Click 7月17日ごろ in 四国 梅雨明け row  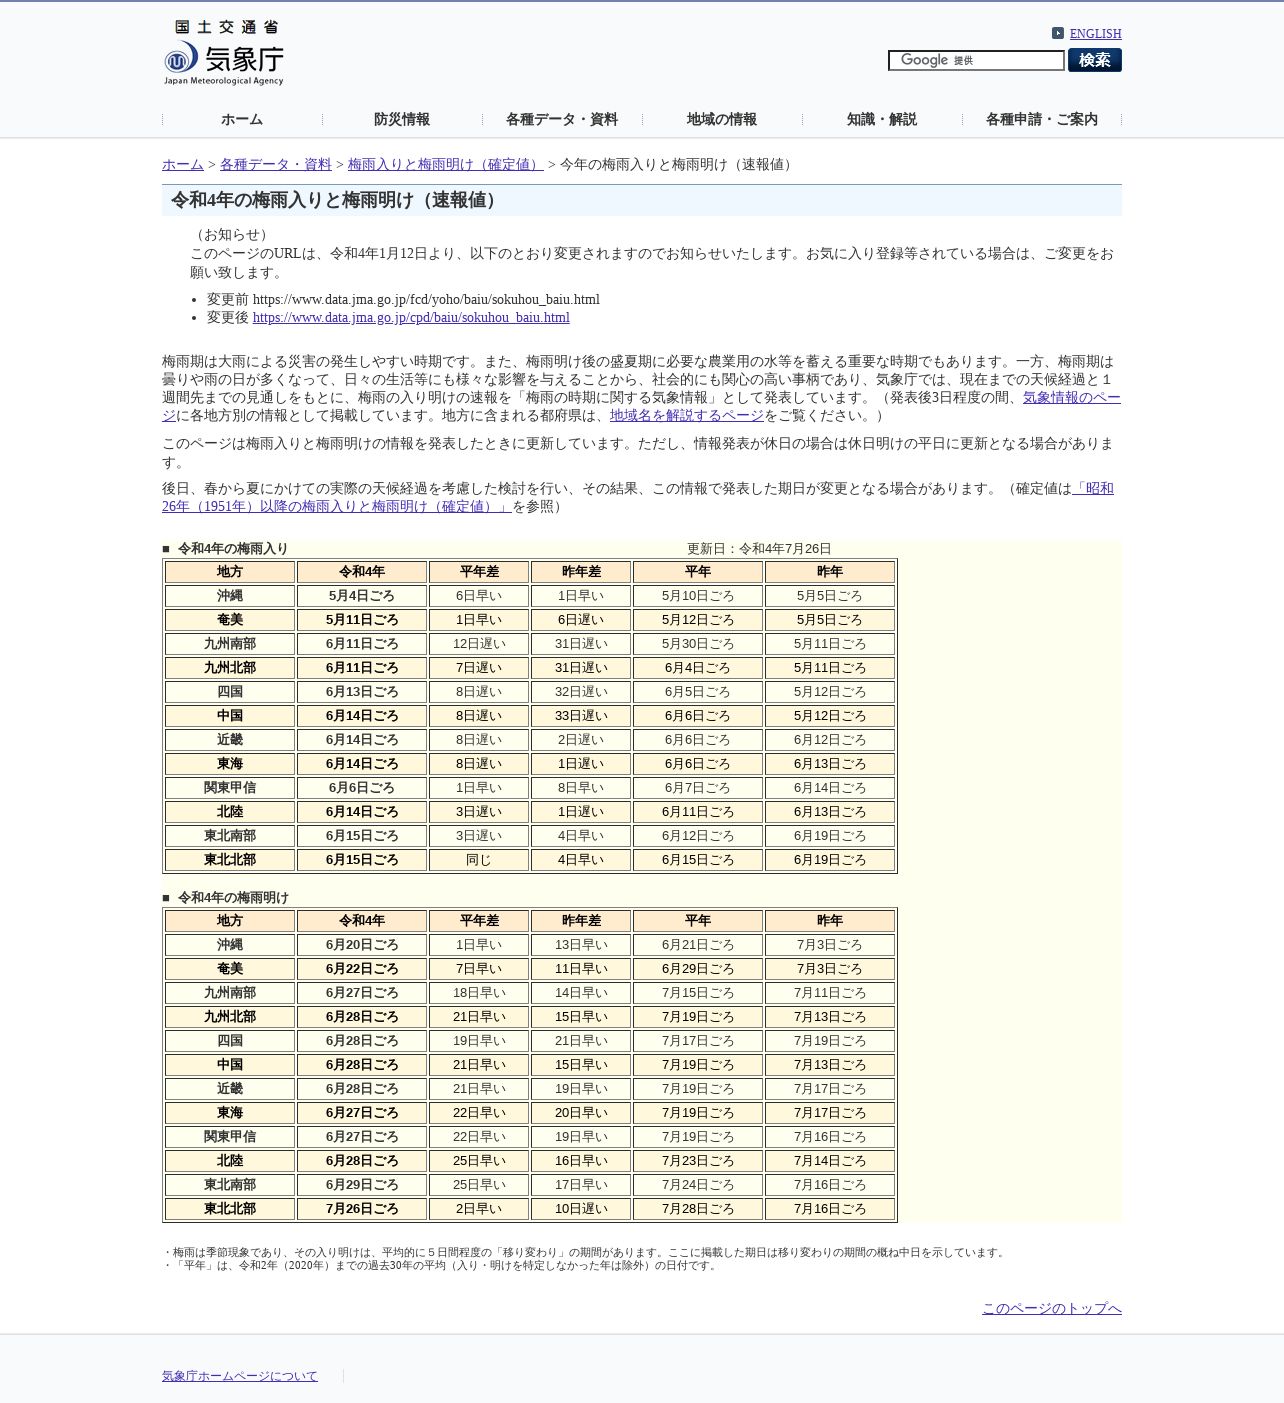[698, 1041]
